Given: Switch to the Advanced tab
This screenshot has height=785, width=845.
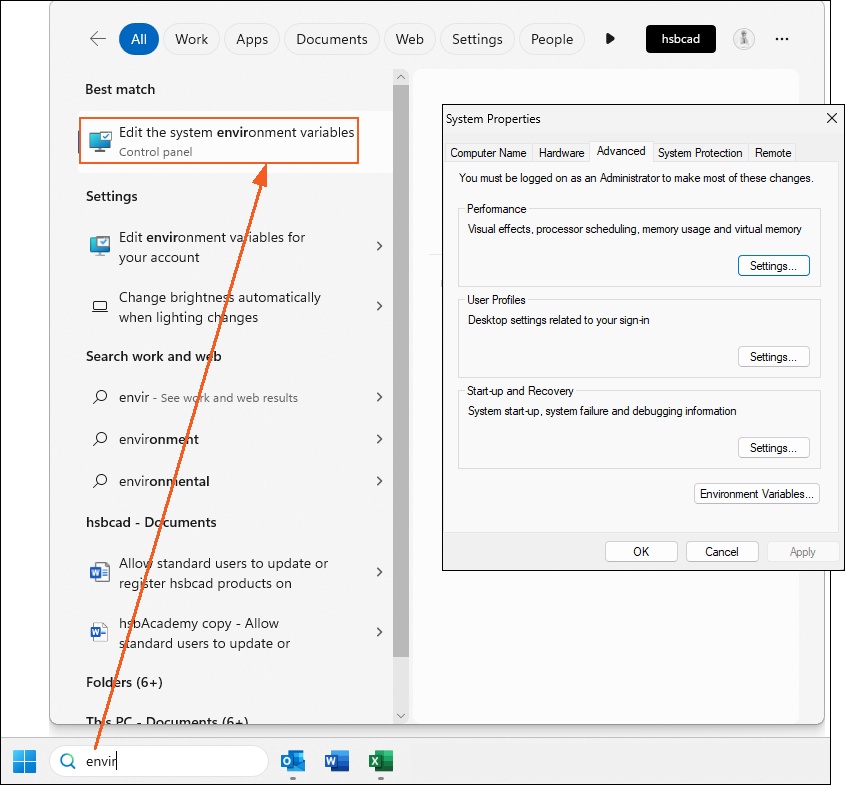Looking at the screenshot, I should tap(621, 151).
